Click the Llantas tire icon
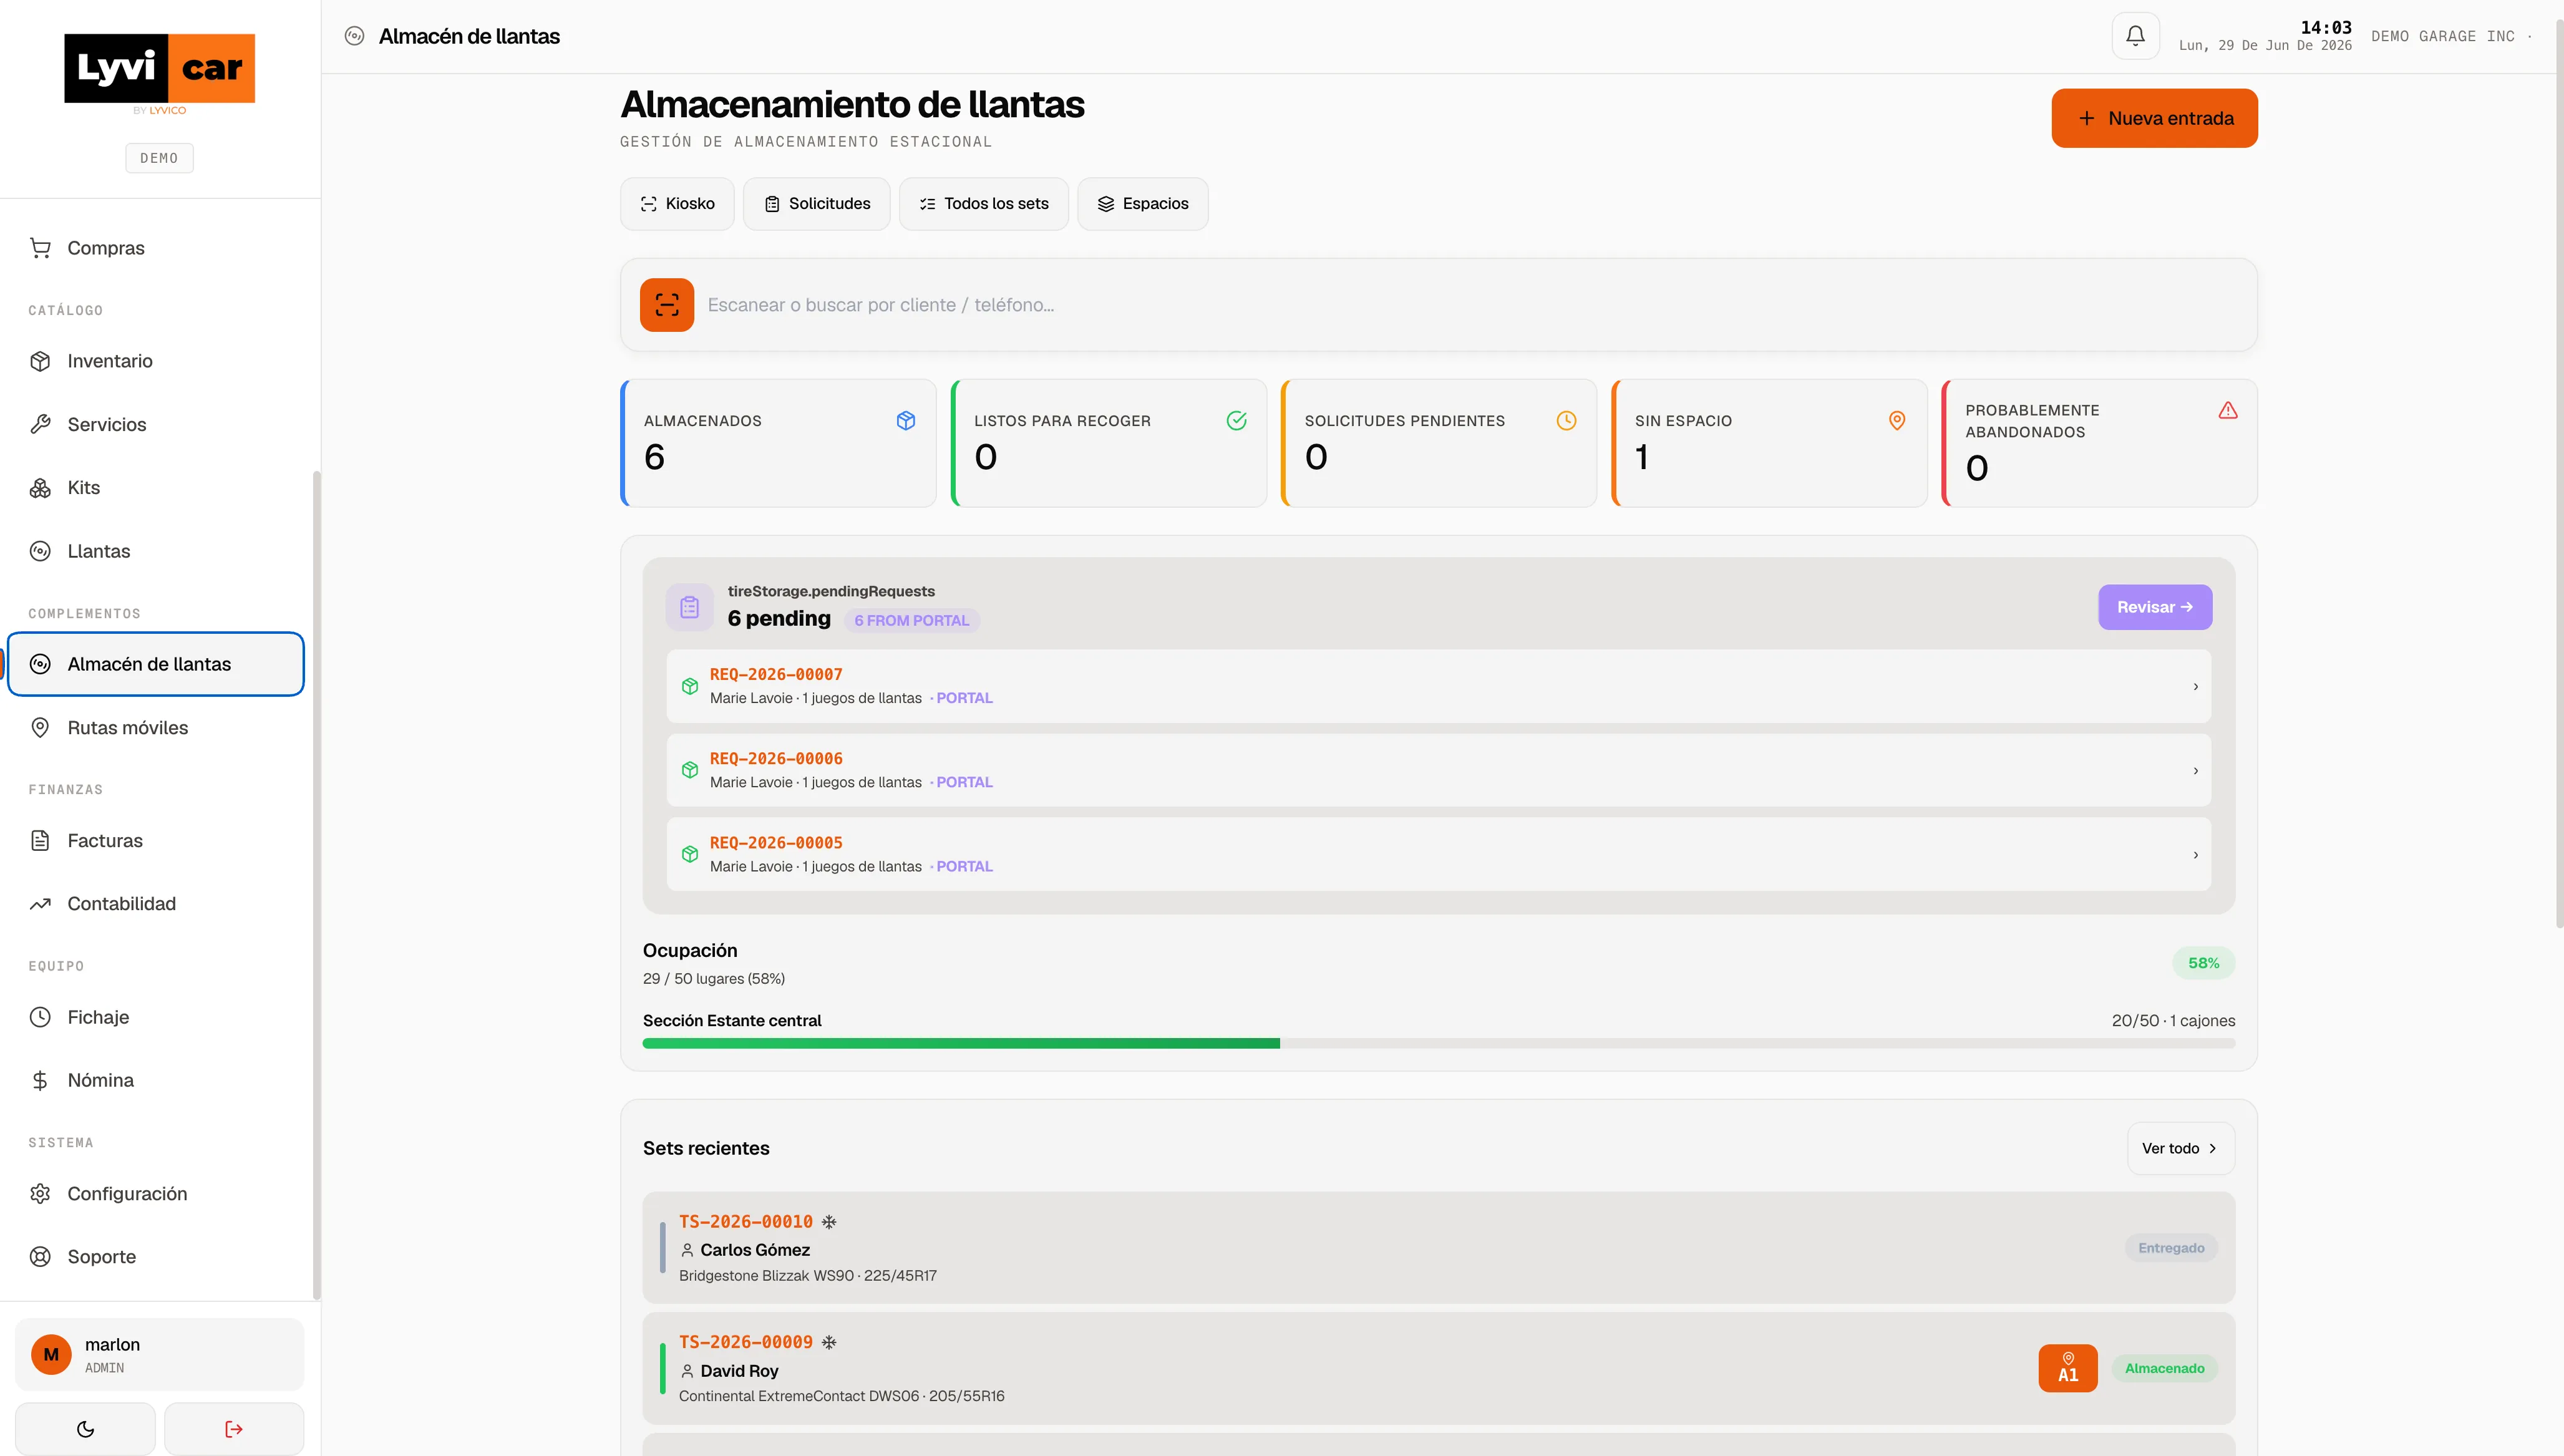The height and width of the screenshot is (1456, 2564). (x=40, y=551)
